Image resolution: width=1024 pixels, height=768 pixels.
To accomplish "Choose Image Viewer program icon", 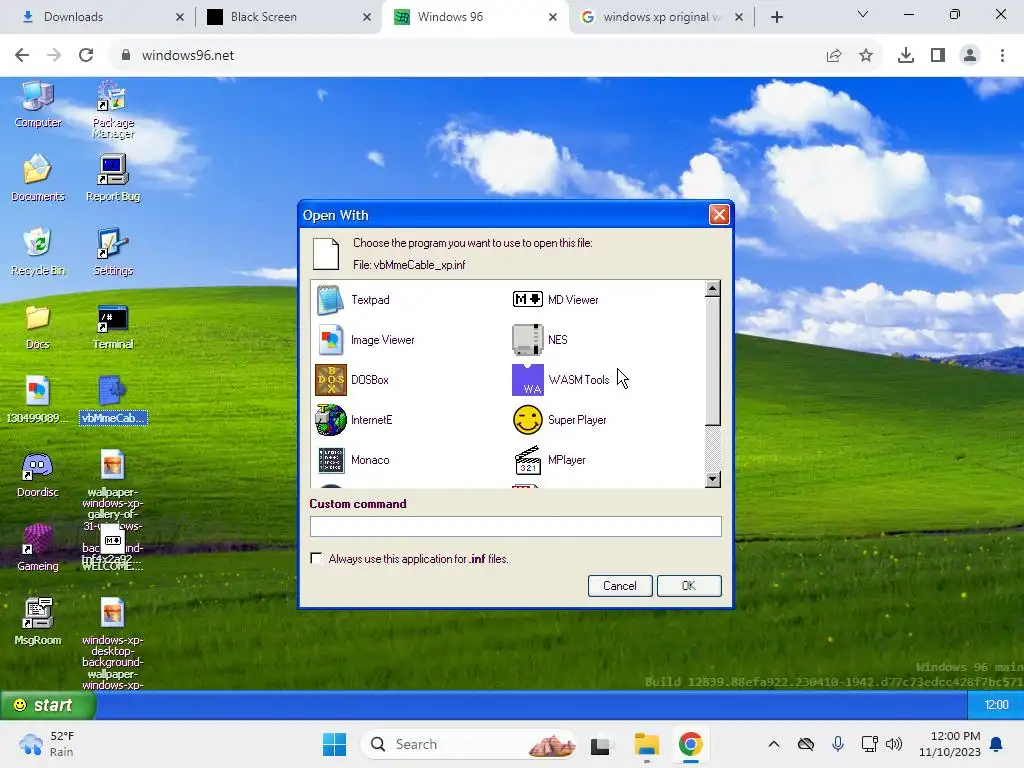I will click(x=331, y=340).
